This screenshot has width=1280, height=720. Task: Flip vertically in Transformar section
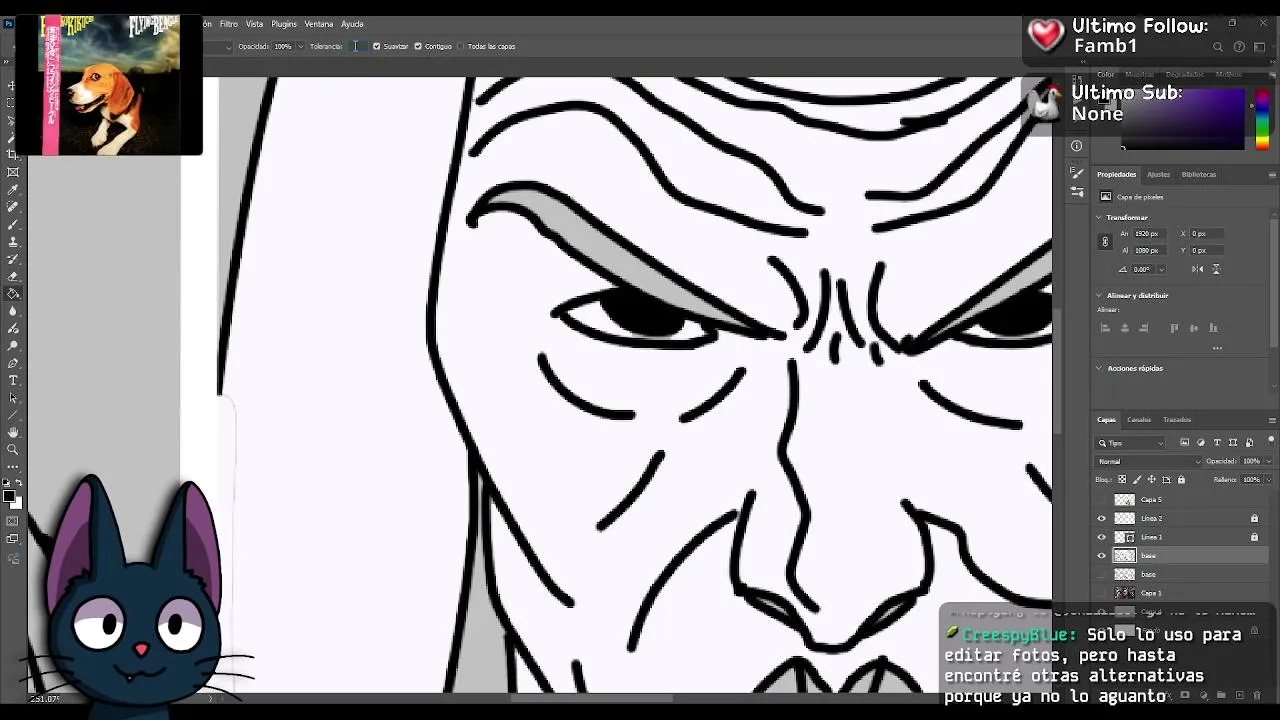click(1216, 269)
